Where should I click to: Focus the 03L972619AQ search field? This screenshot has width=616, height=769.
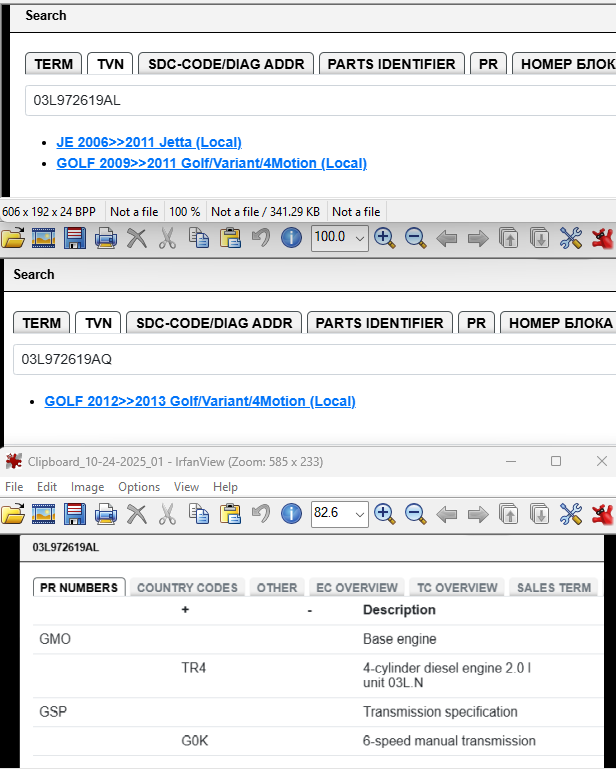(314, 359)
